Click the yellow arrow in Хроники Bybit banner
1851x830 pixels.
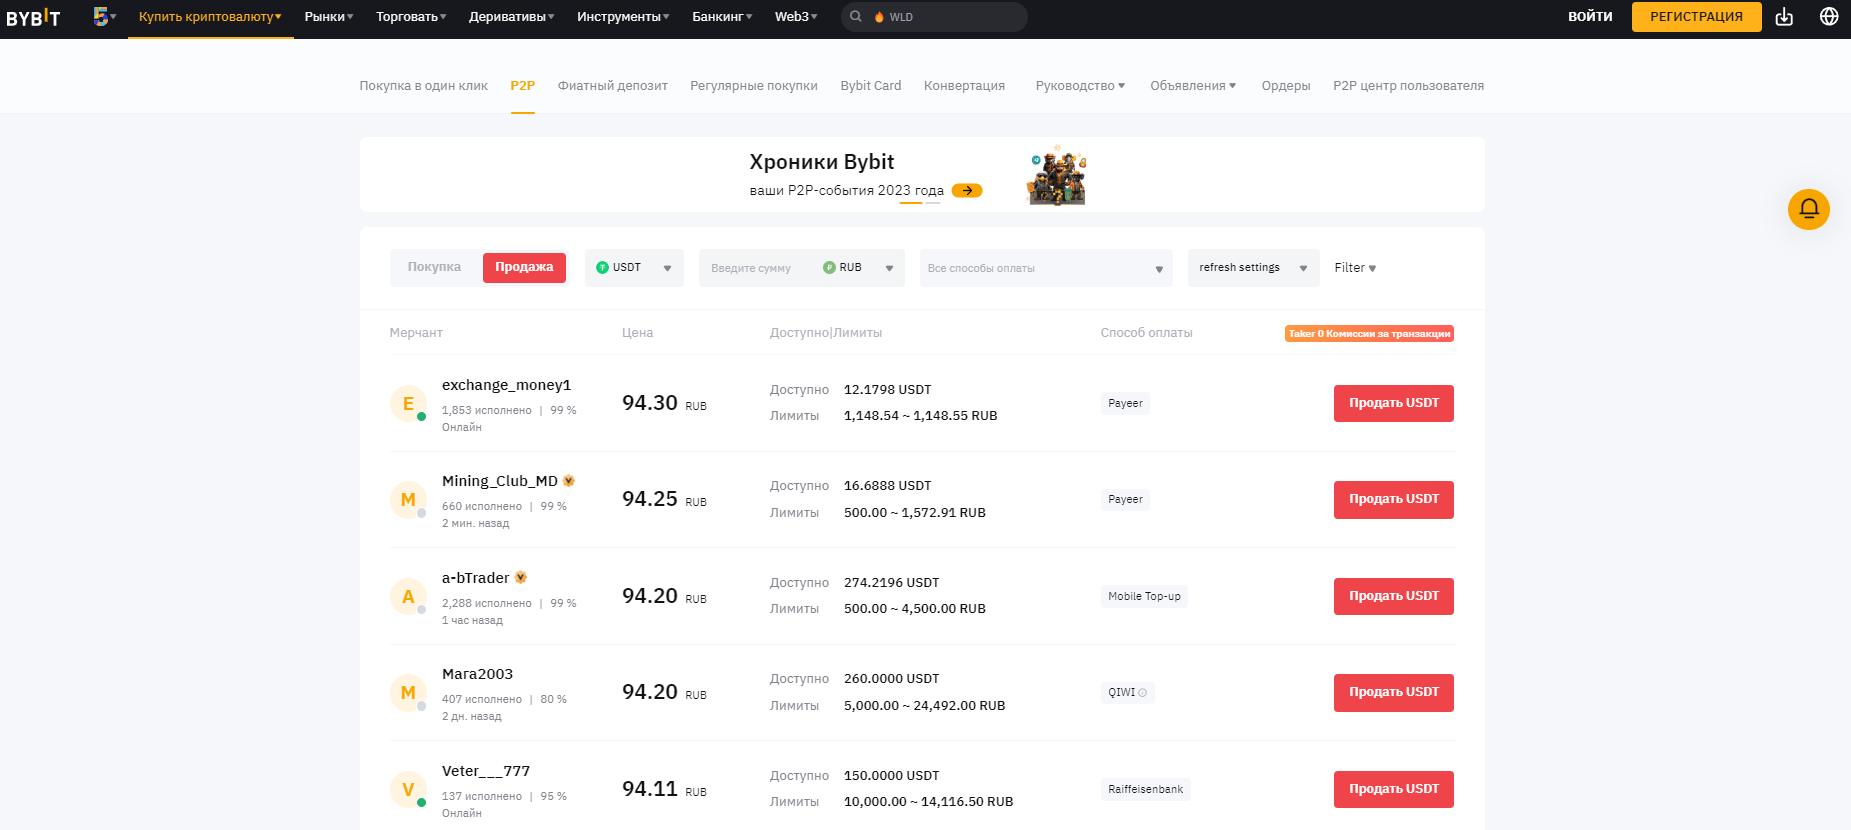click(x=967, y=190)
